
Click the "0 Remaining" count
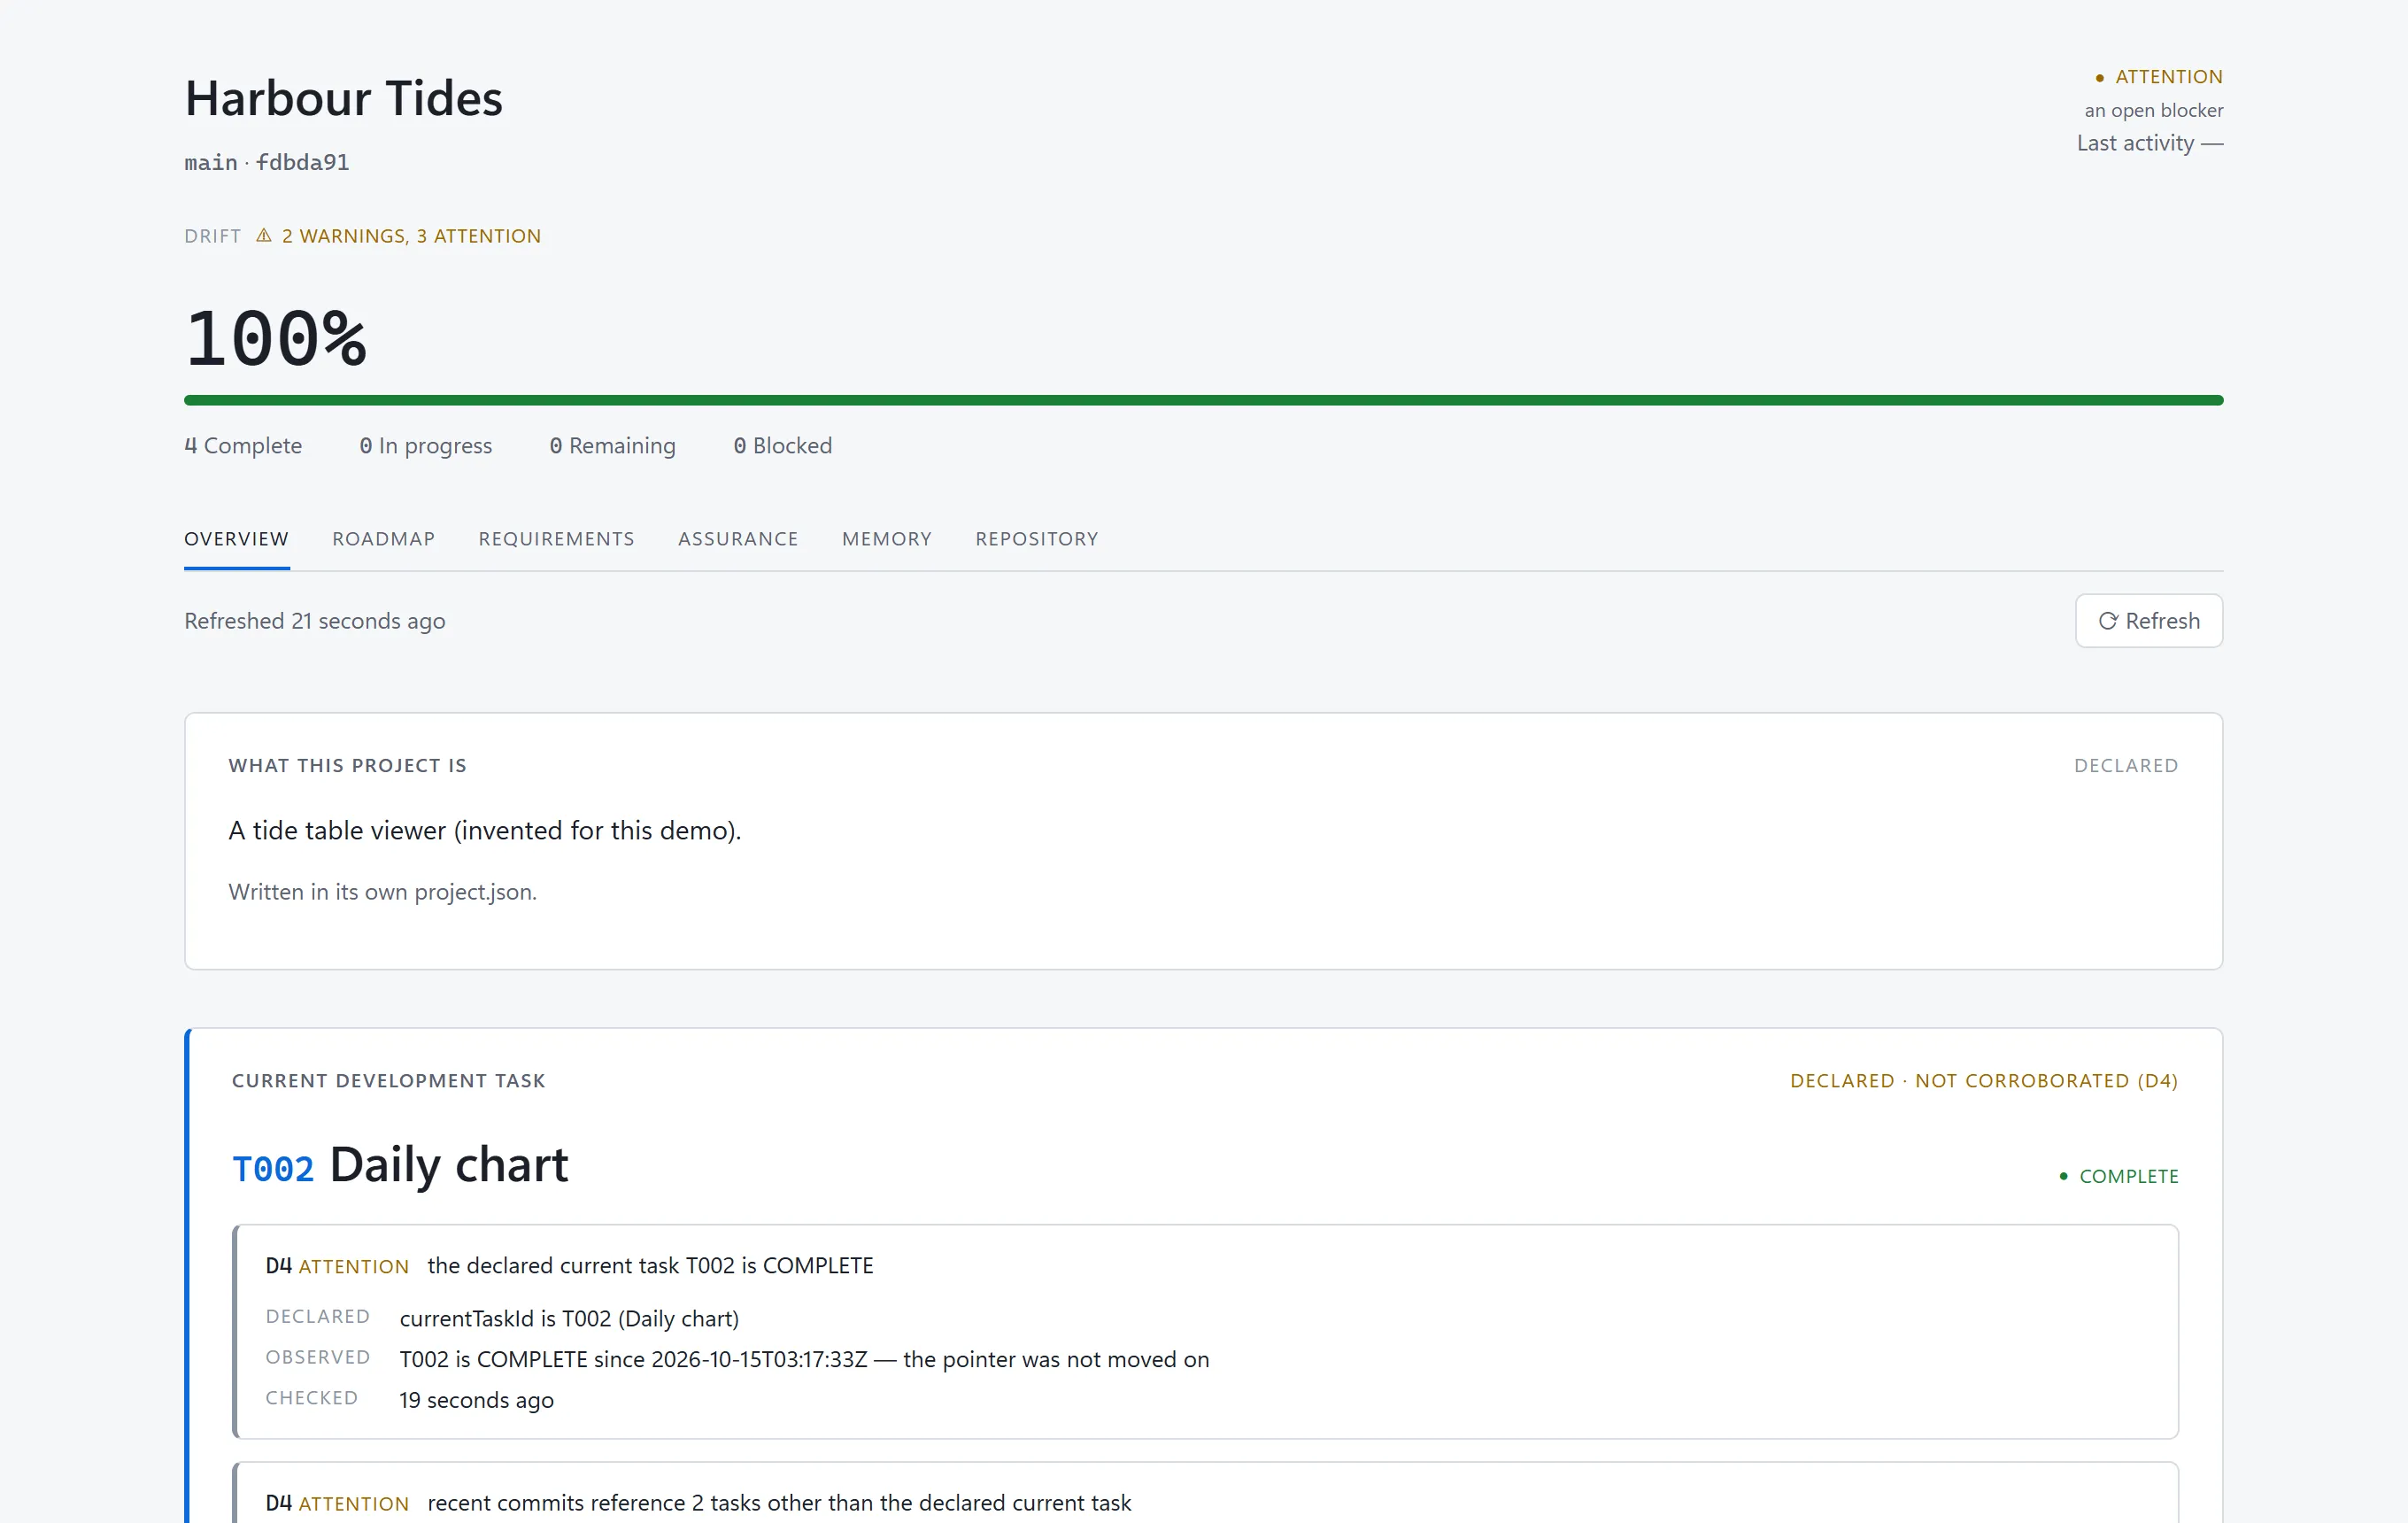coord(613,445)
